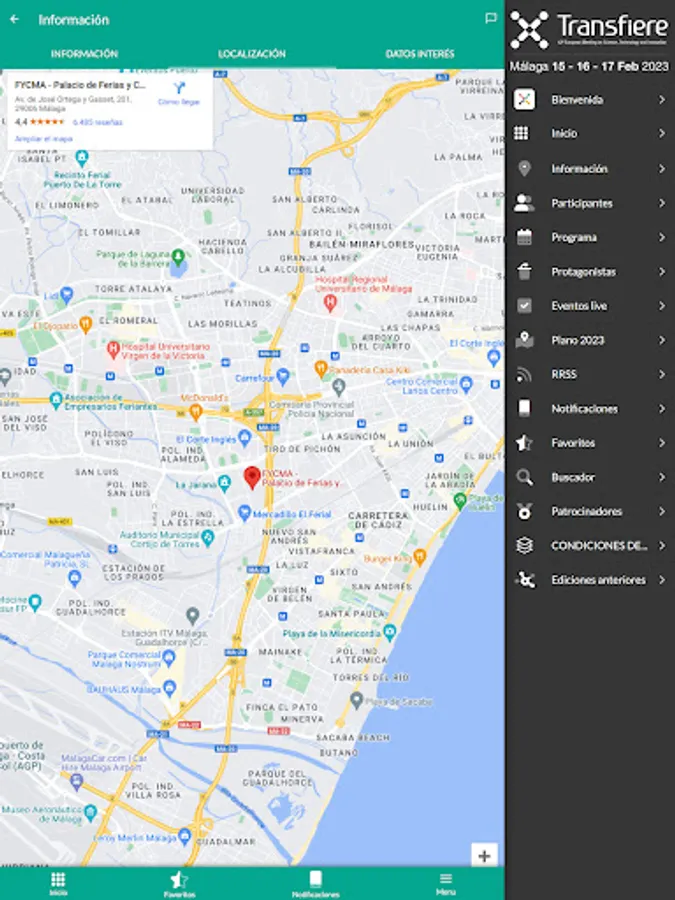Click the Panadería Casa Kiki marker
The width and height of the screenshot is (675, 900).
pyautogui.click(x=321, y=368)
